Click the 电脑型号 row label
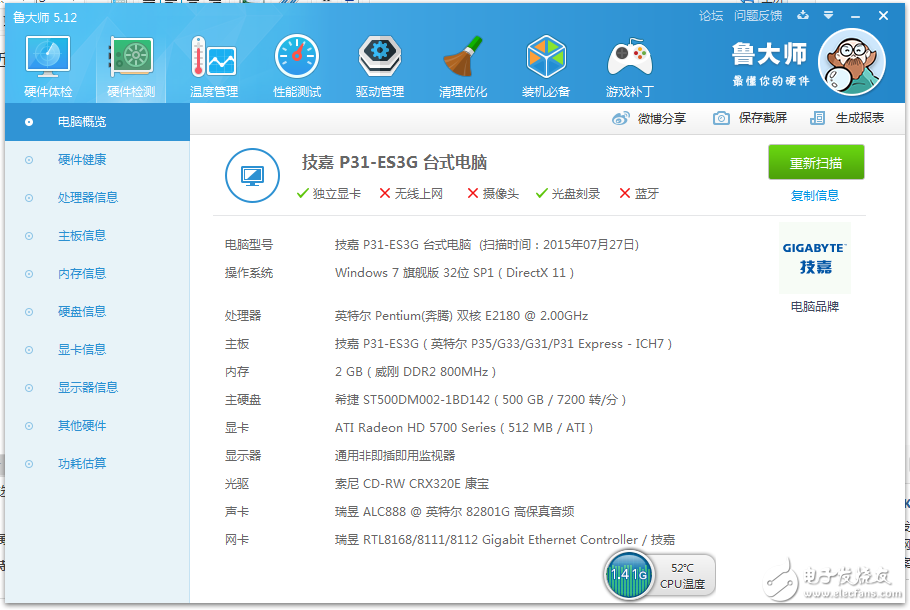910x610 pixels. 249,245
